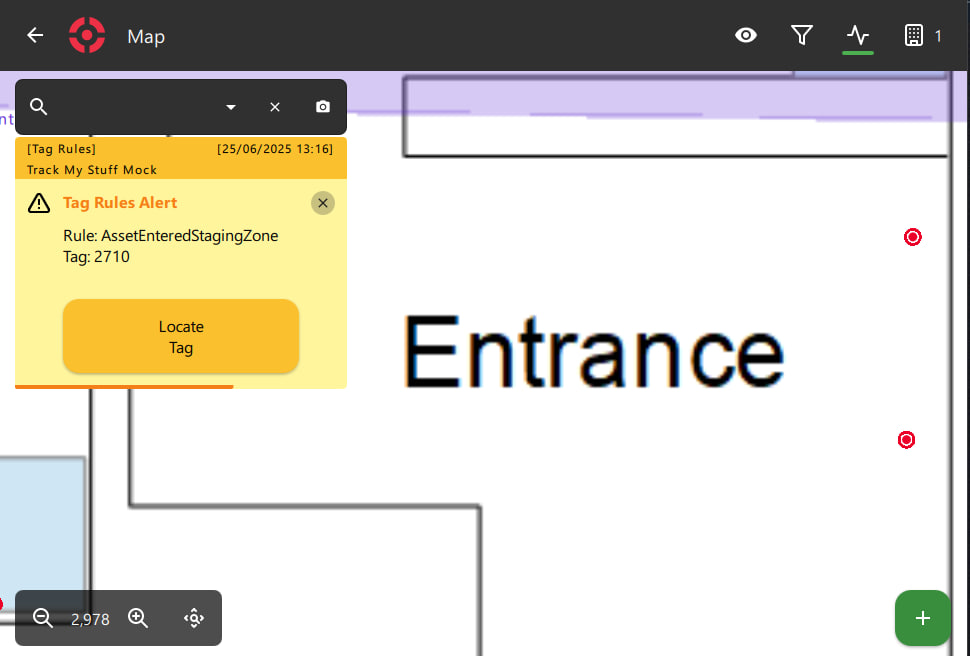Click the Rule: AssetEnteredStagingZone text
Viewport: 970px width, 656px height.
coord(171,236)
